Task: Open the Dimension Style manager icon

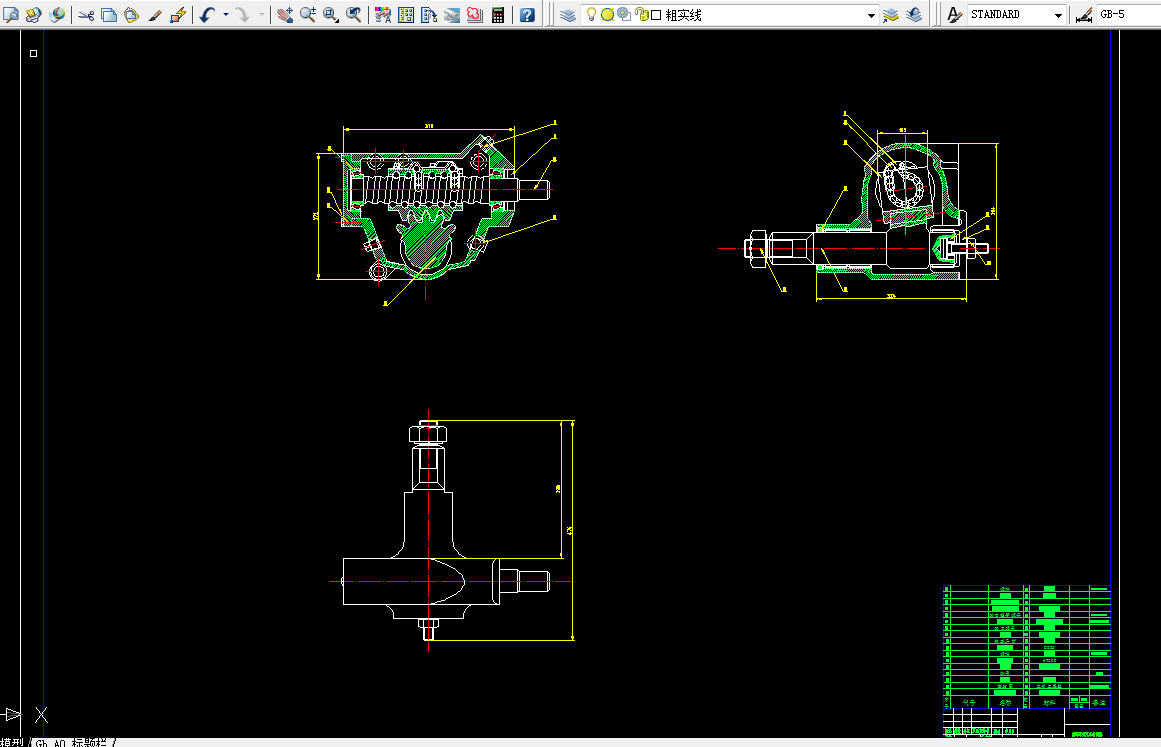Action: 1083,15
